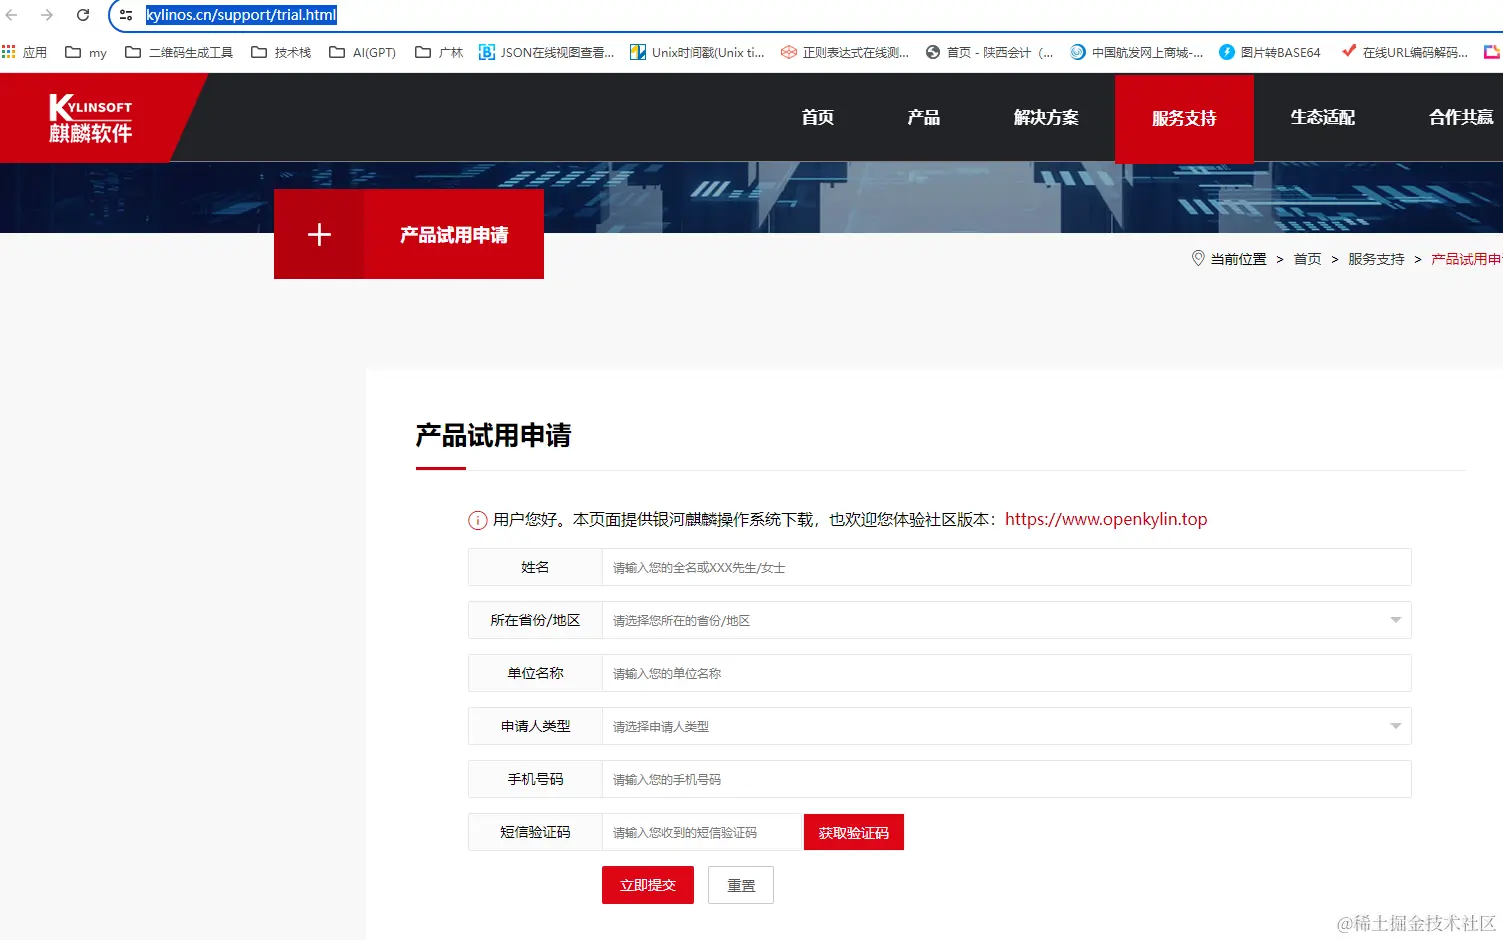The image size is (1503, 940).
Task: Focus the 单位名称 input field
Action: tap(1006, 673)
